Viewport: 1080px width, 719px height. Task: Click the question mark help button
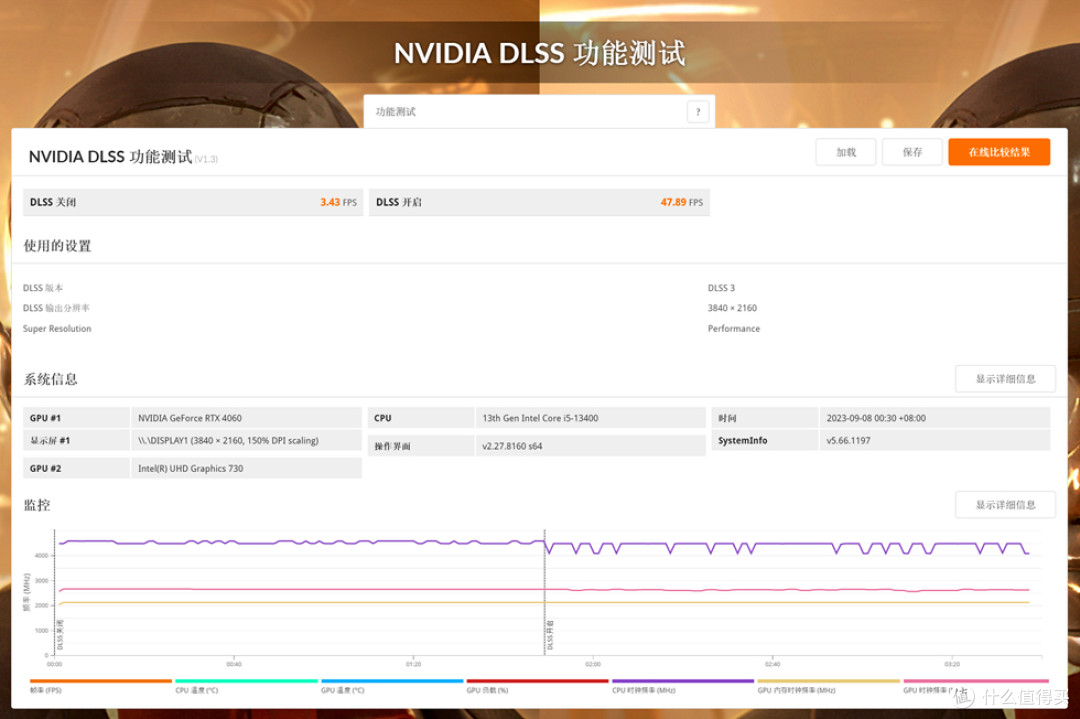click(698, 112)
